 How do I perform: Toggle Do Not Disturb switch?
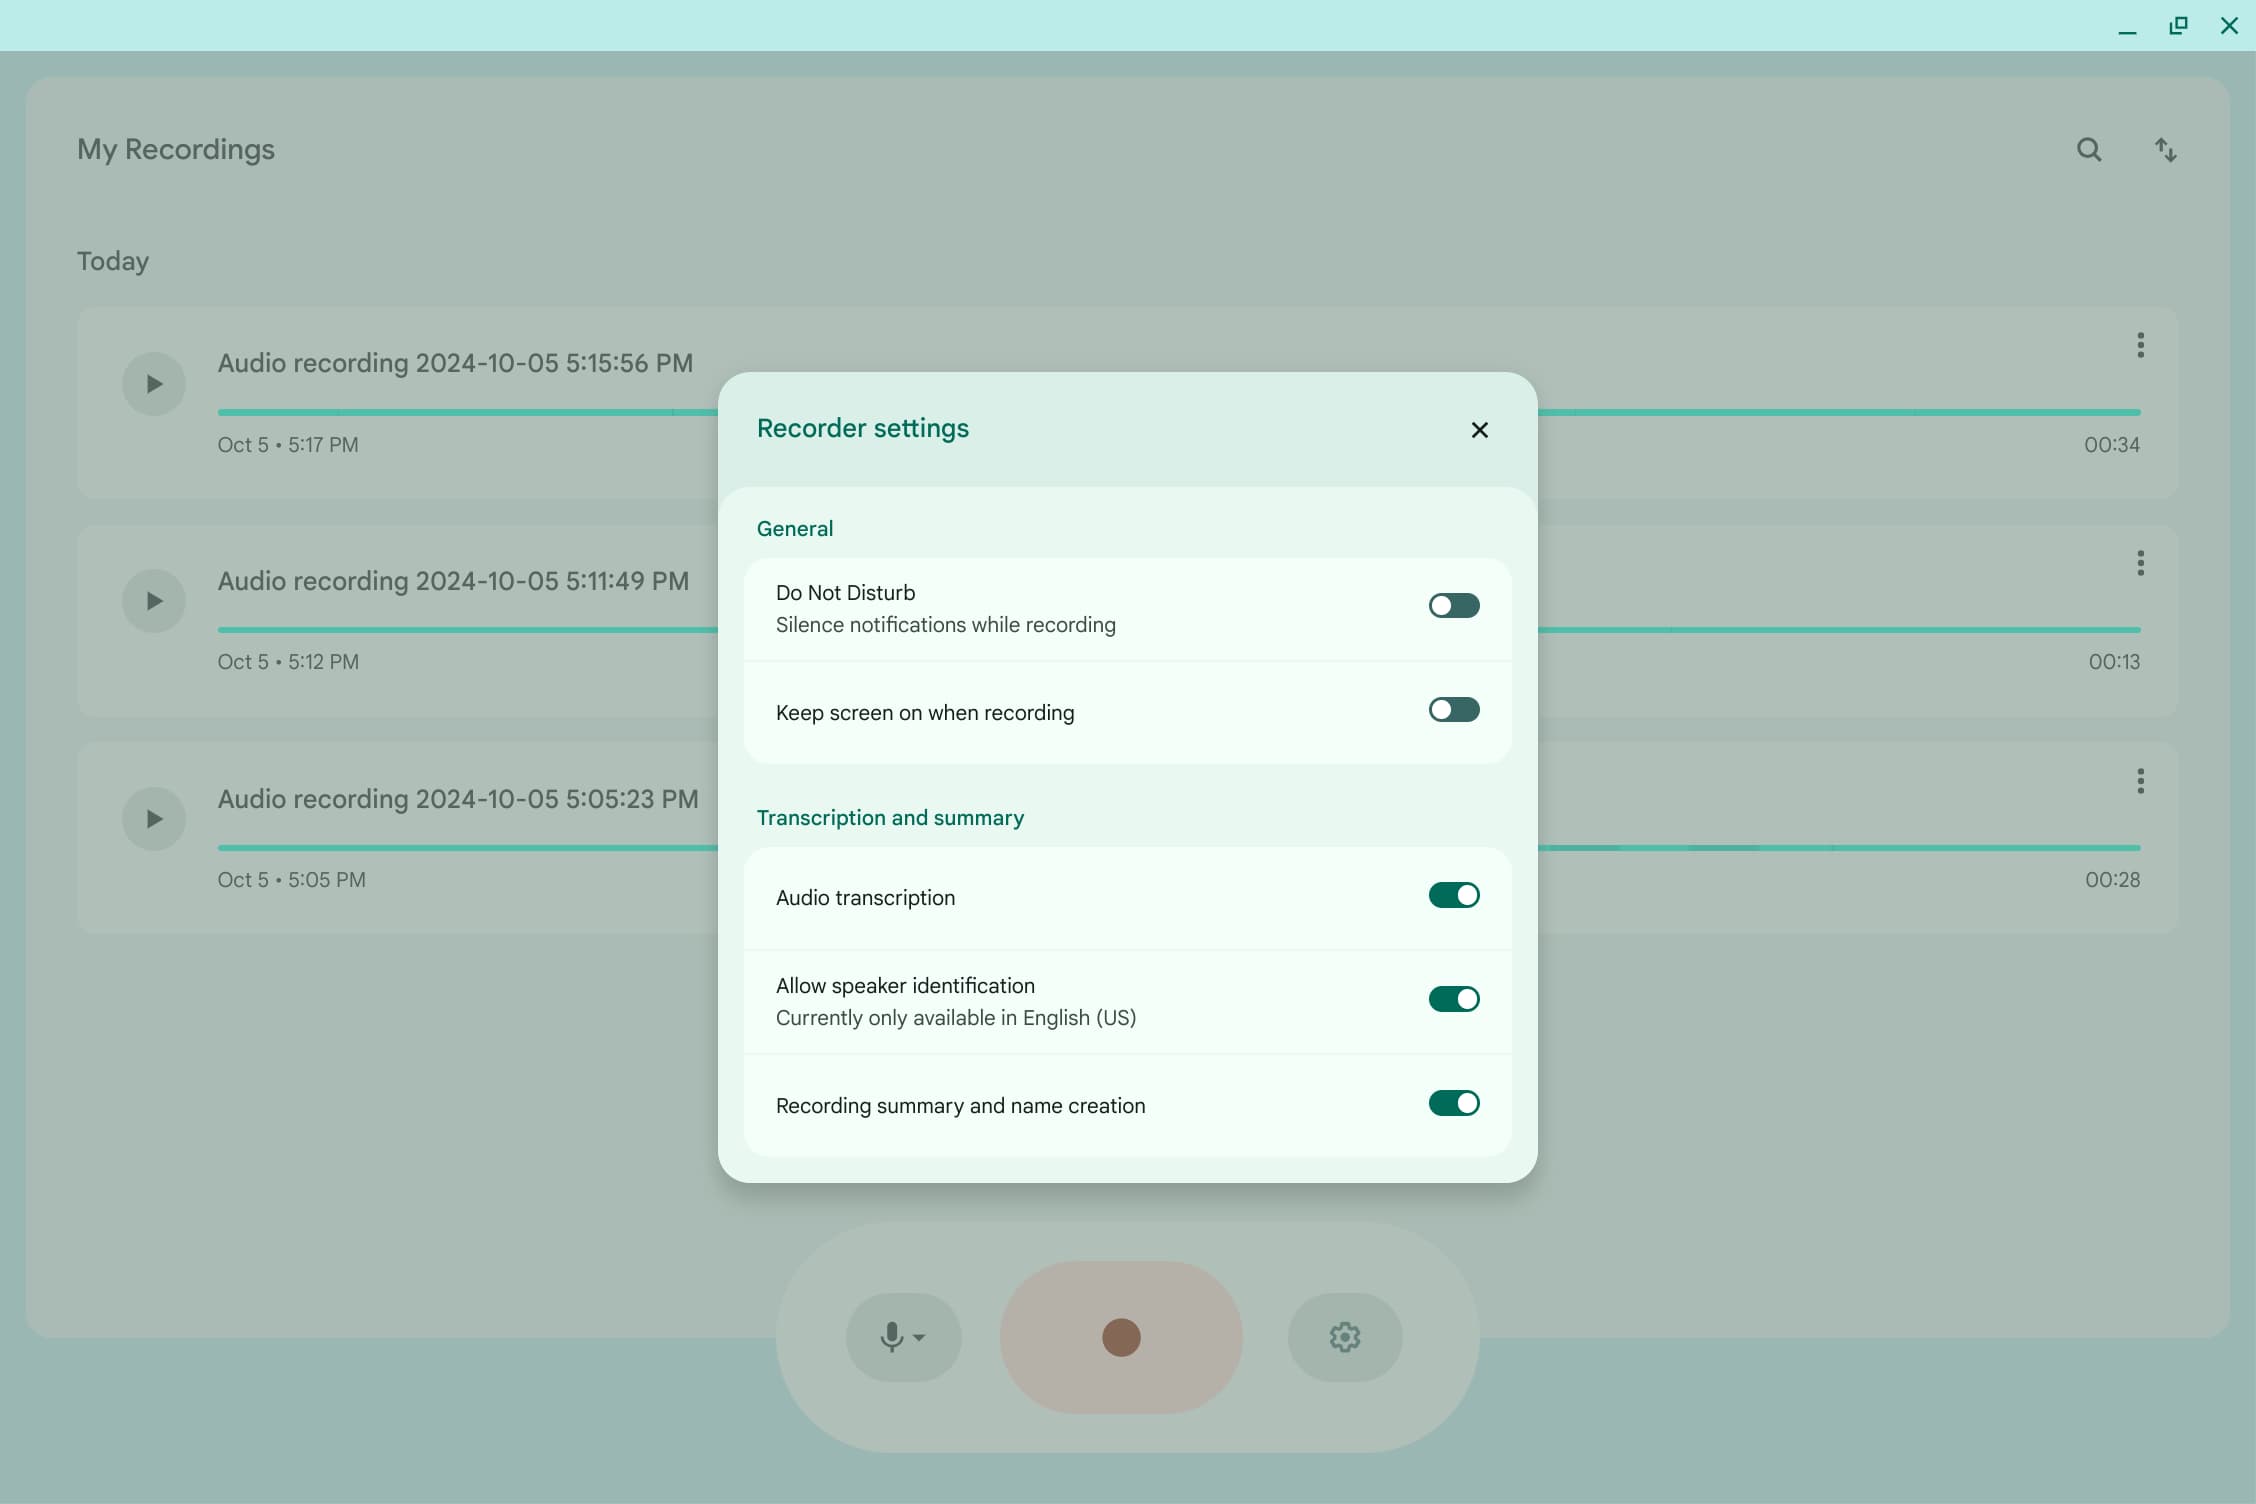point(1454,605)
